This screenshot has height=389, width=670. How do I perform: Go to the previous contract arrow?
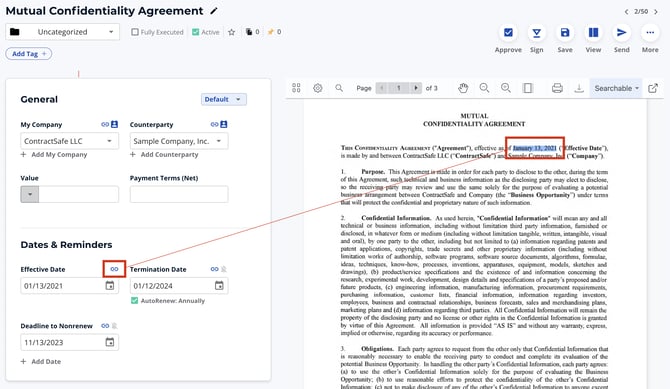(x=626, y=12)
